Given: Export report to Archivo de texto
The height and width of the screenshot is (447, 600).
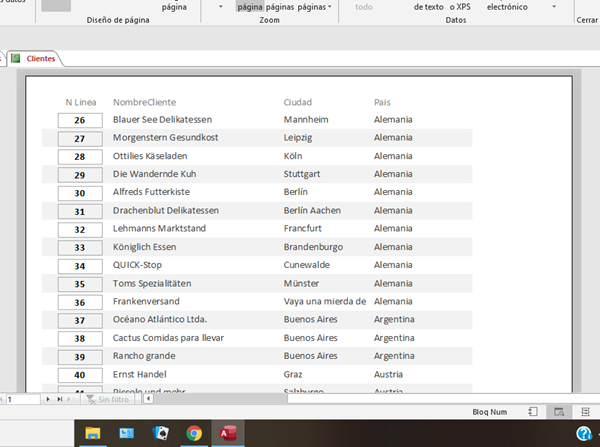Looking at the screenshot, I should [429, 7].
